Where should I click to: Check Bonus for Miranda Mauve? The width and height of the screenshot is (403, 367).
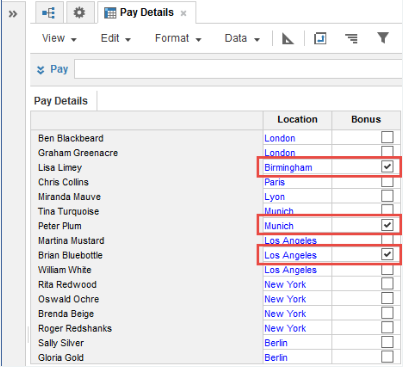point(387,196)
